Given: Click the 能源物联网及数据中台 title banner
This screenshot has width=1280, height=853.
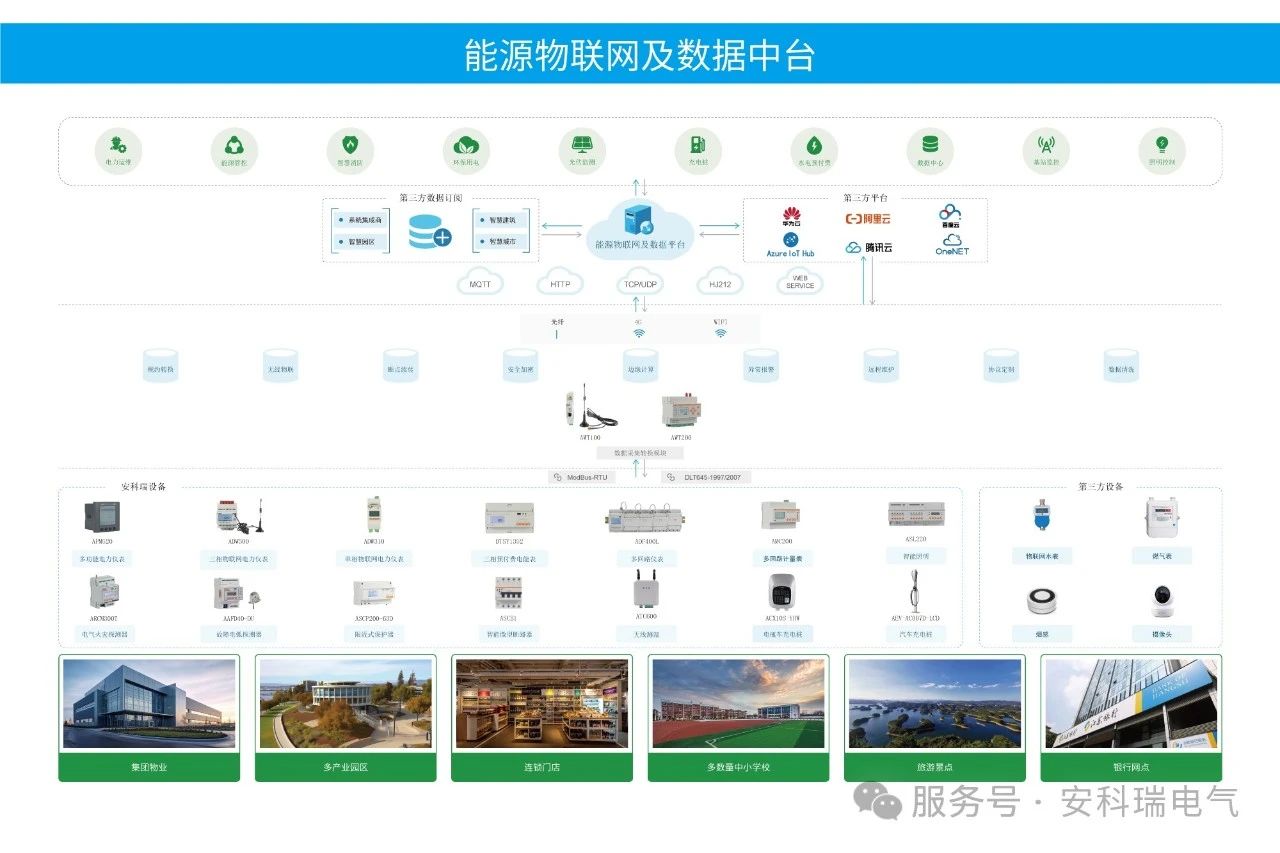Looking at the screenshot, I should 640,54.
